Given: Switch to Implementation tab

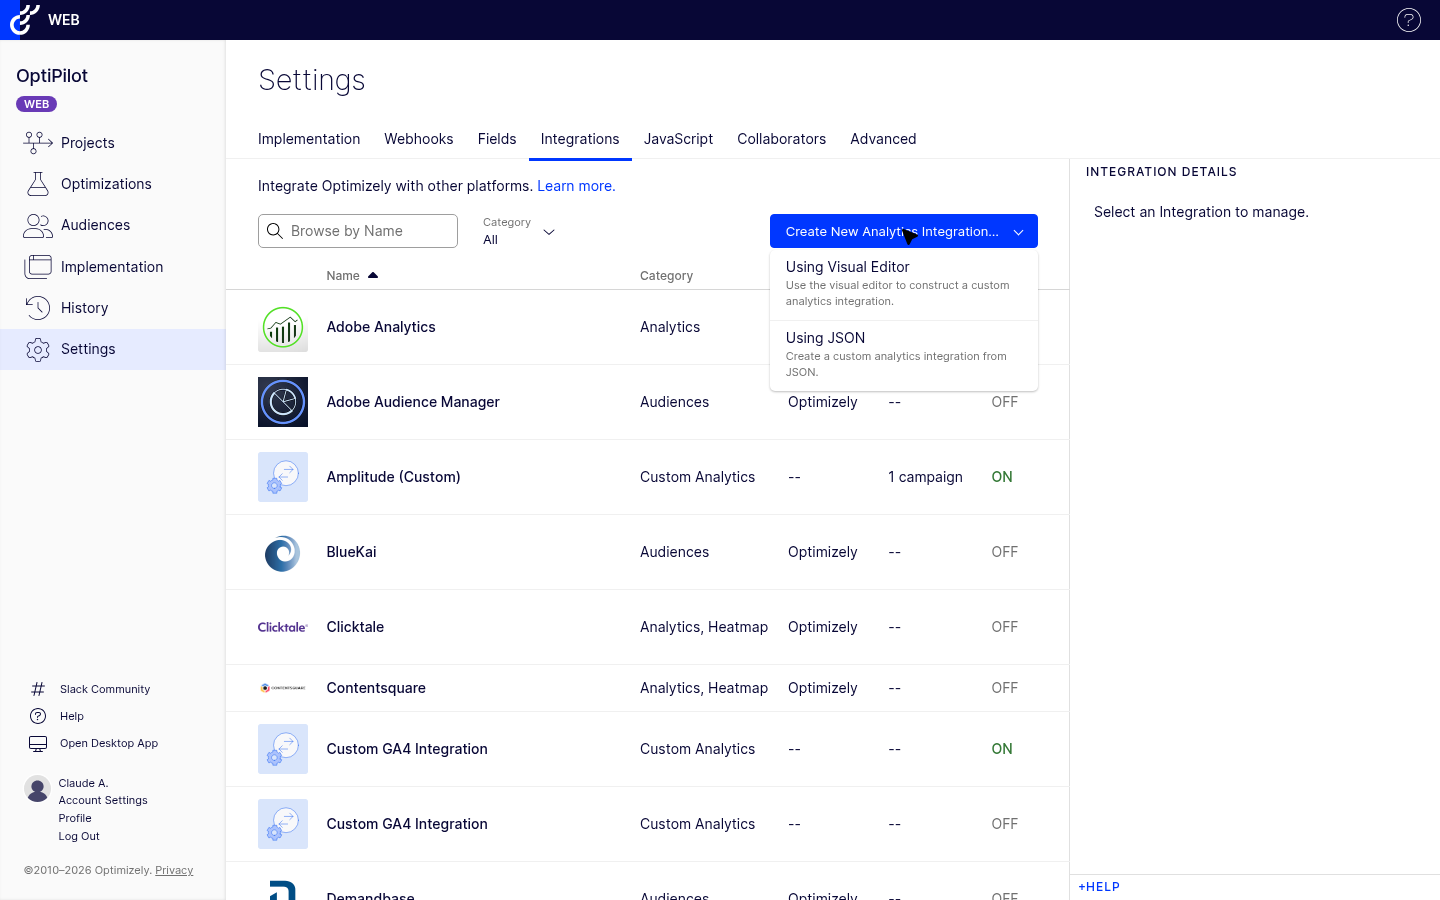Looking at the screenshot, I should point(309,139).
